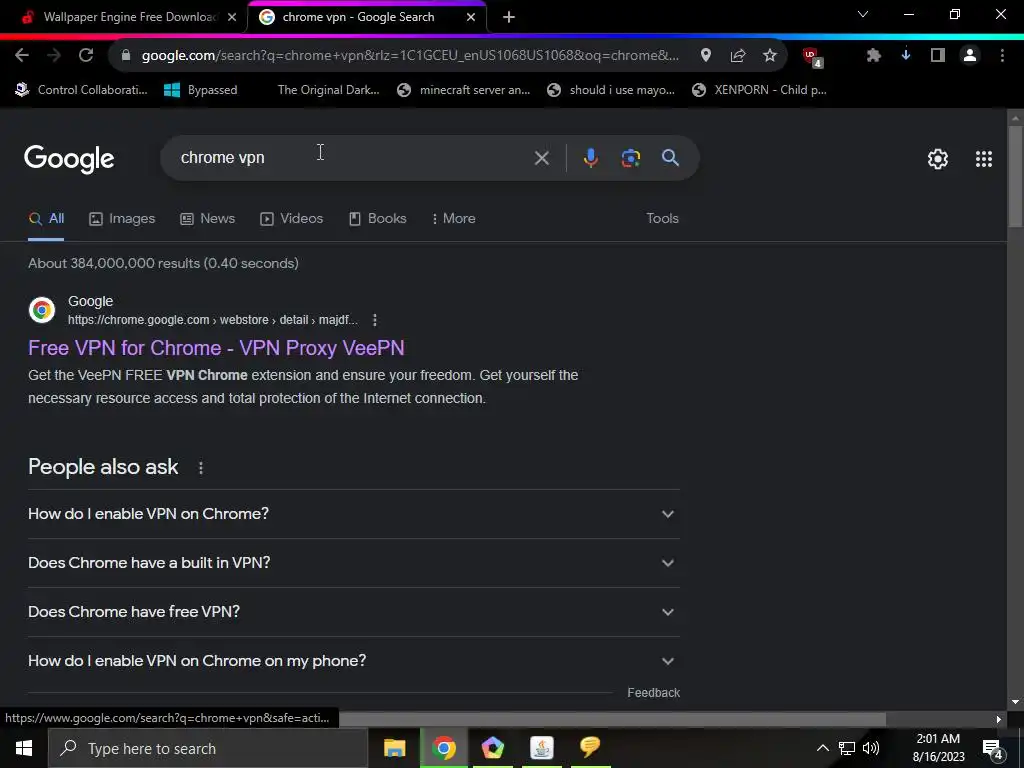The height and width of the screenshot is (768, 1024).
Task: Open The Original Dark... bookmark
Action: click(328, 90)
